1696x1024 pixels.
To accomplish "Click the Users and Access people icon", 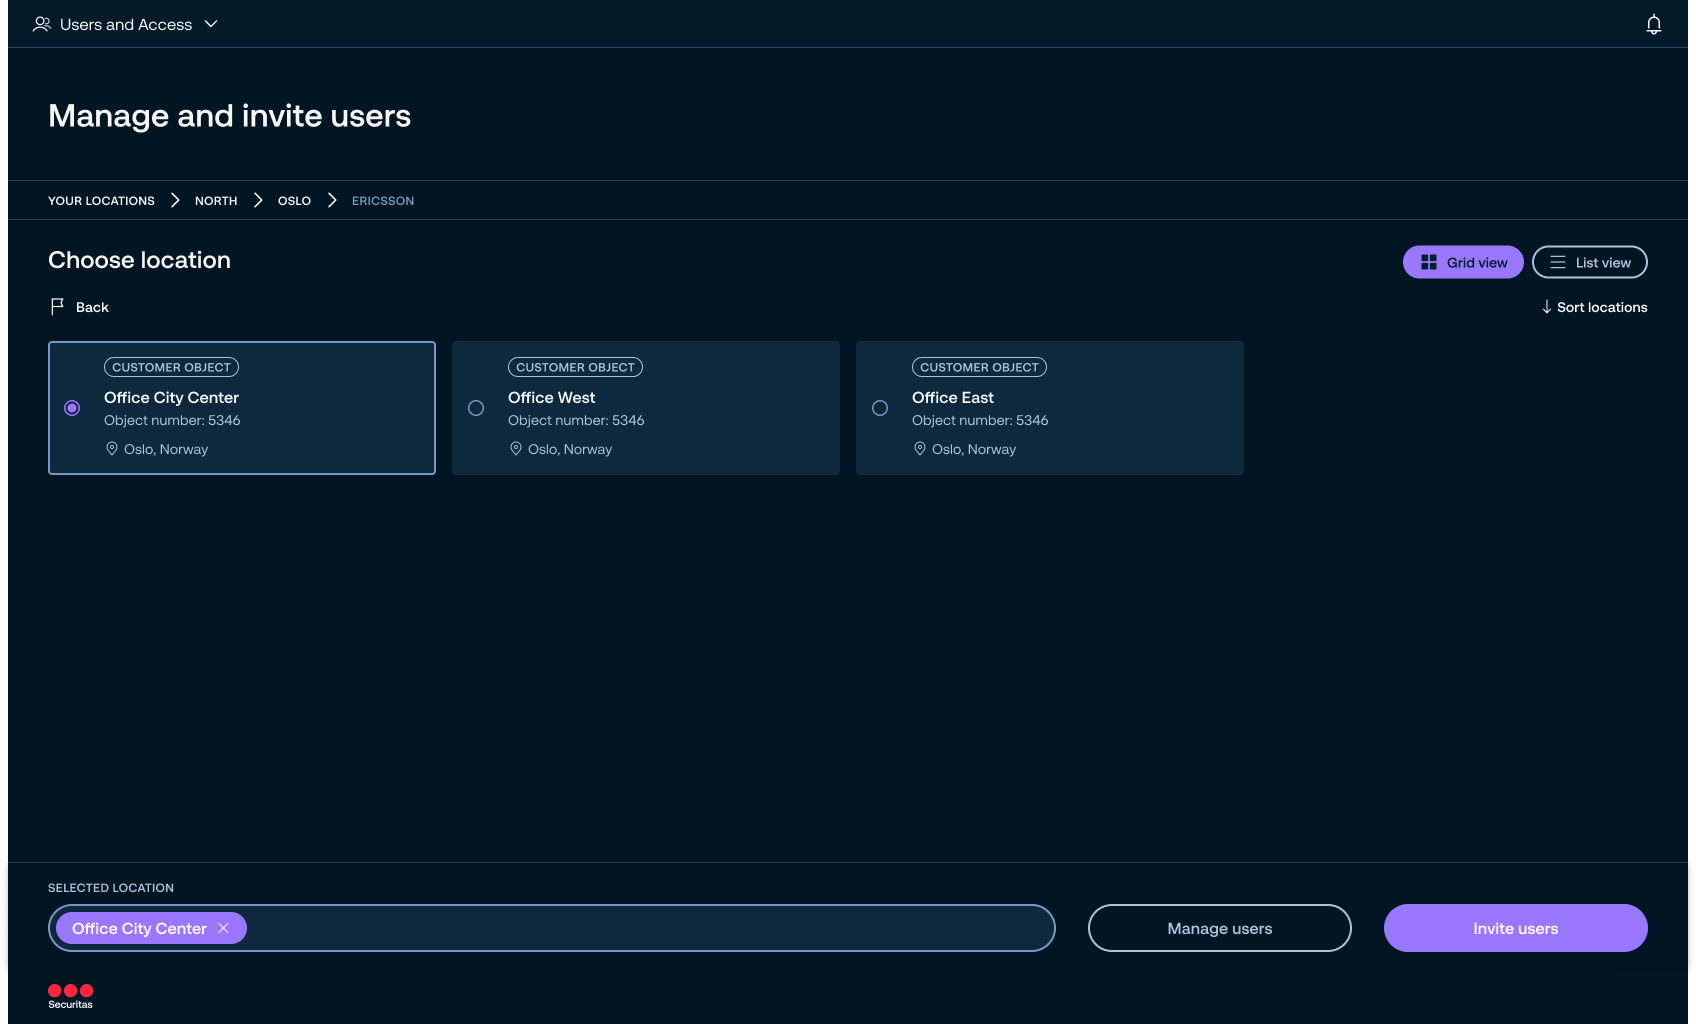I will coord(41,24).
